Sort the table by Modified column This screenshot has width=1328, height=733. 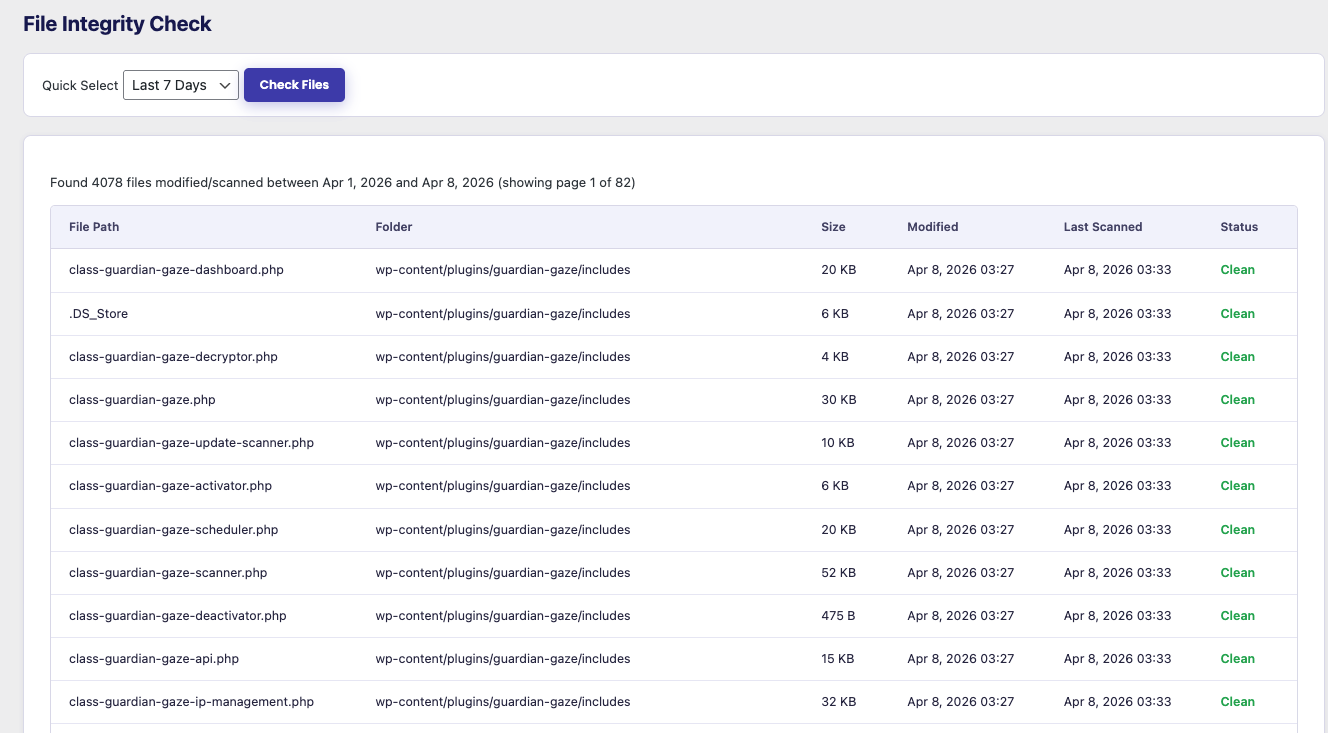932,227
